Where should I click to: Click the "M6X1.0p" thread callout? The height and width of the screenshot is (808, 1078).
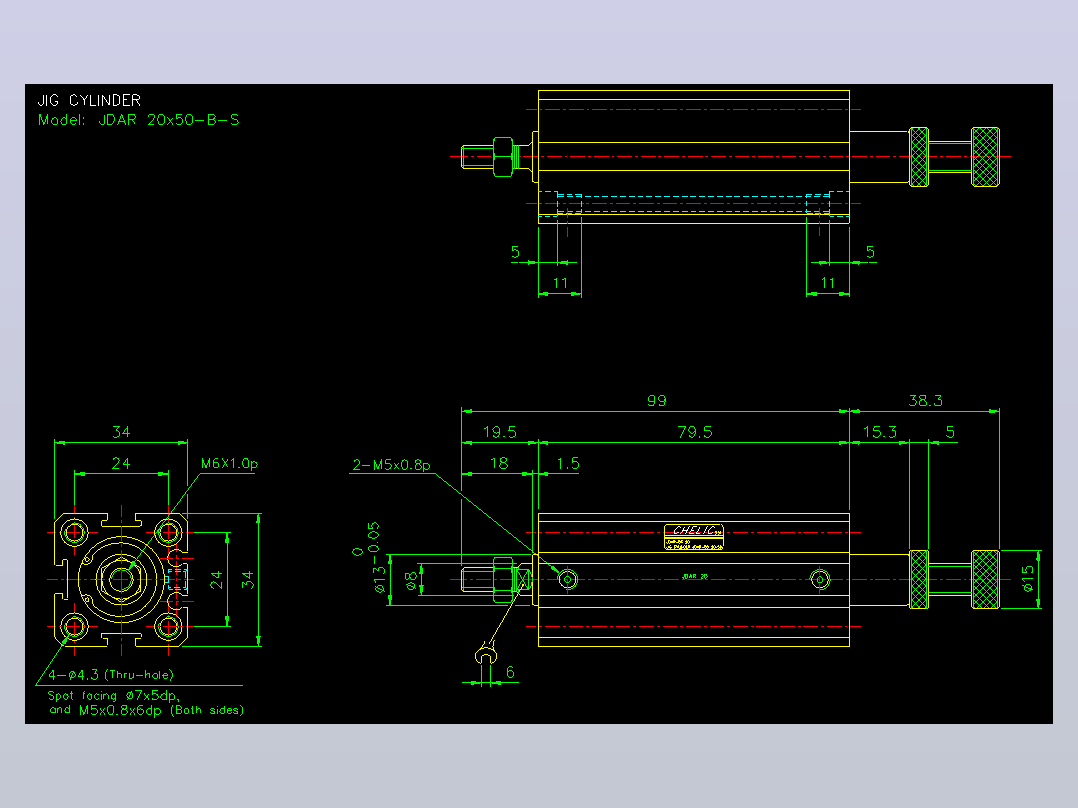click(229, 463)
